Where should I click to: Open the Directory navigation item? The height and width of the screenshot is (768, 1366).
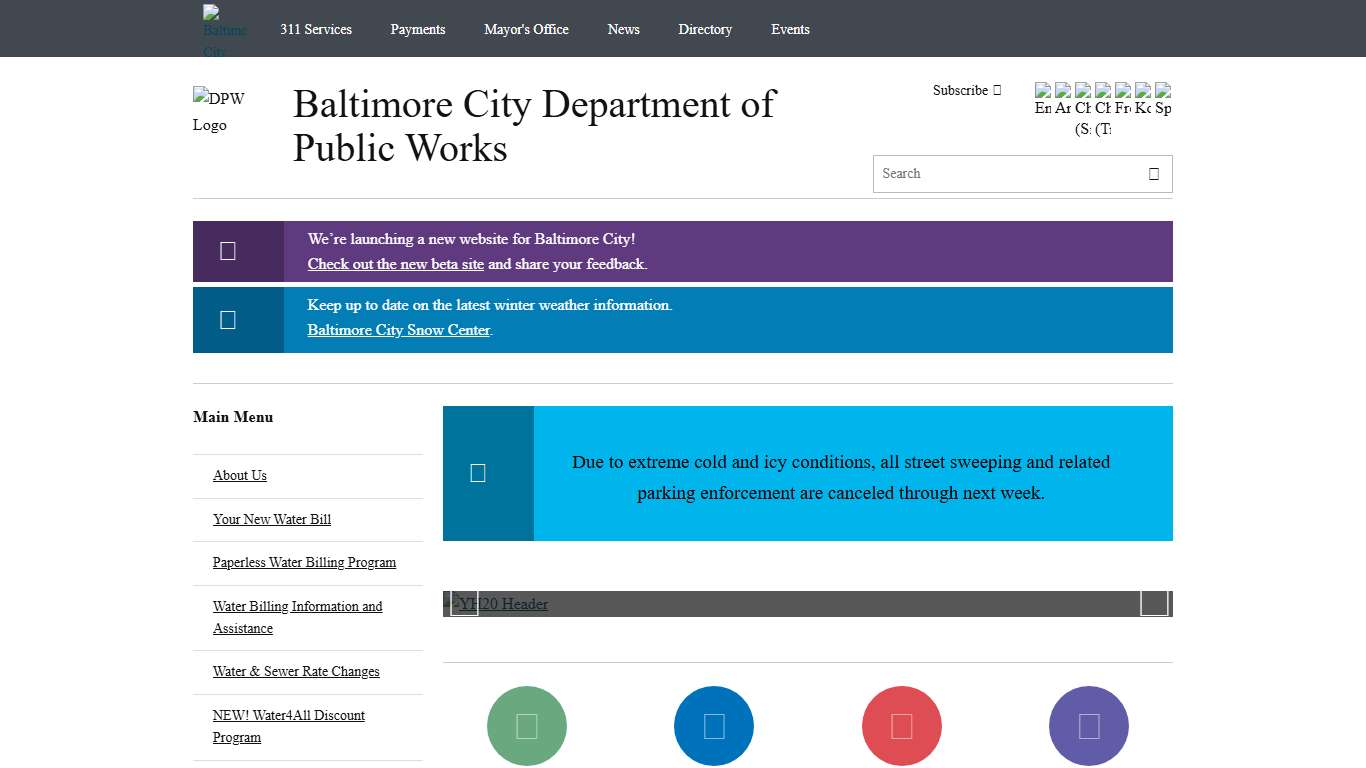click(705, 29)
